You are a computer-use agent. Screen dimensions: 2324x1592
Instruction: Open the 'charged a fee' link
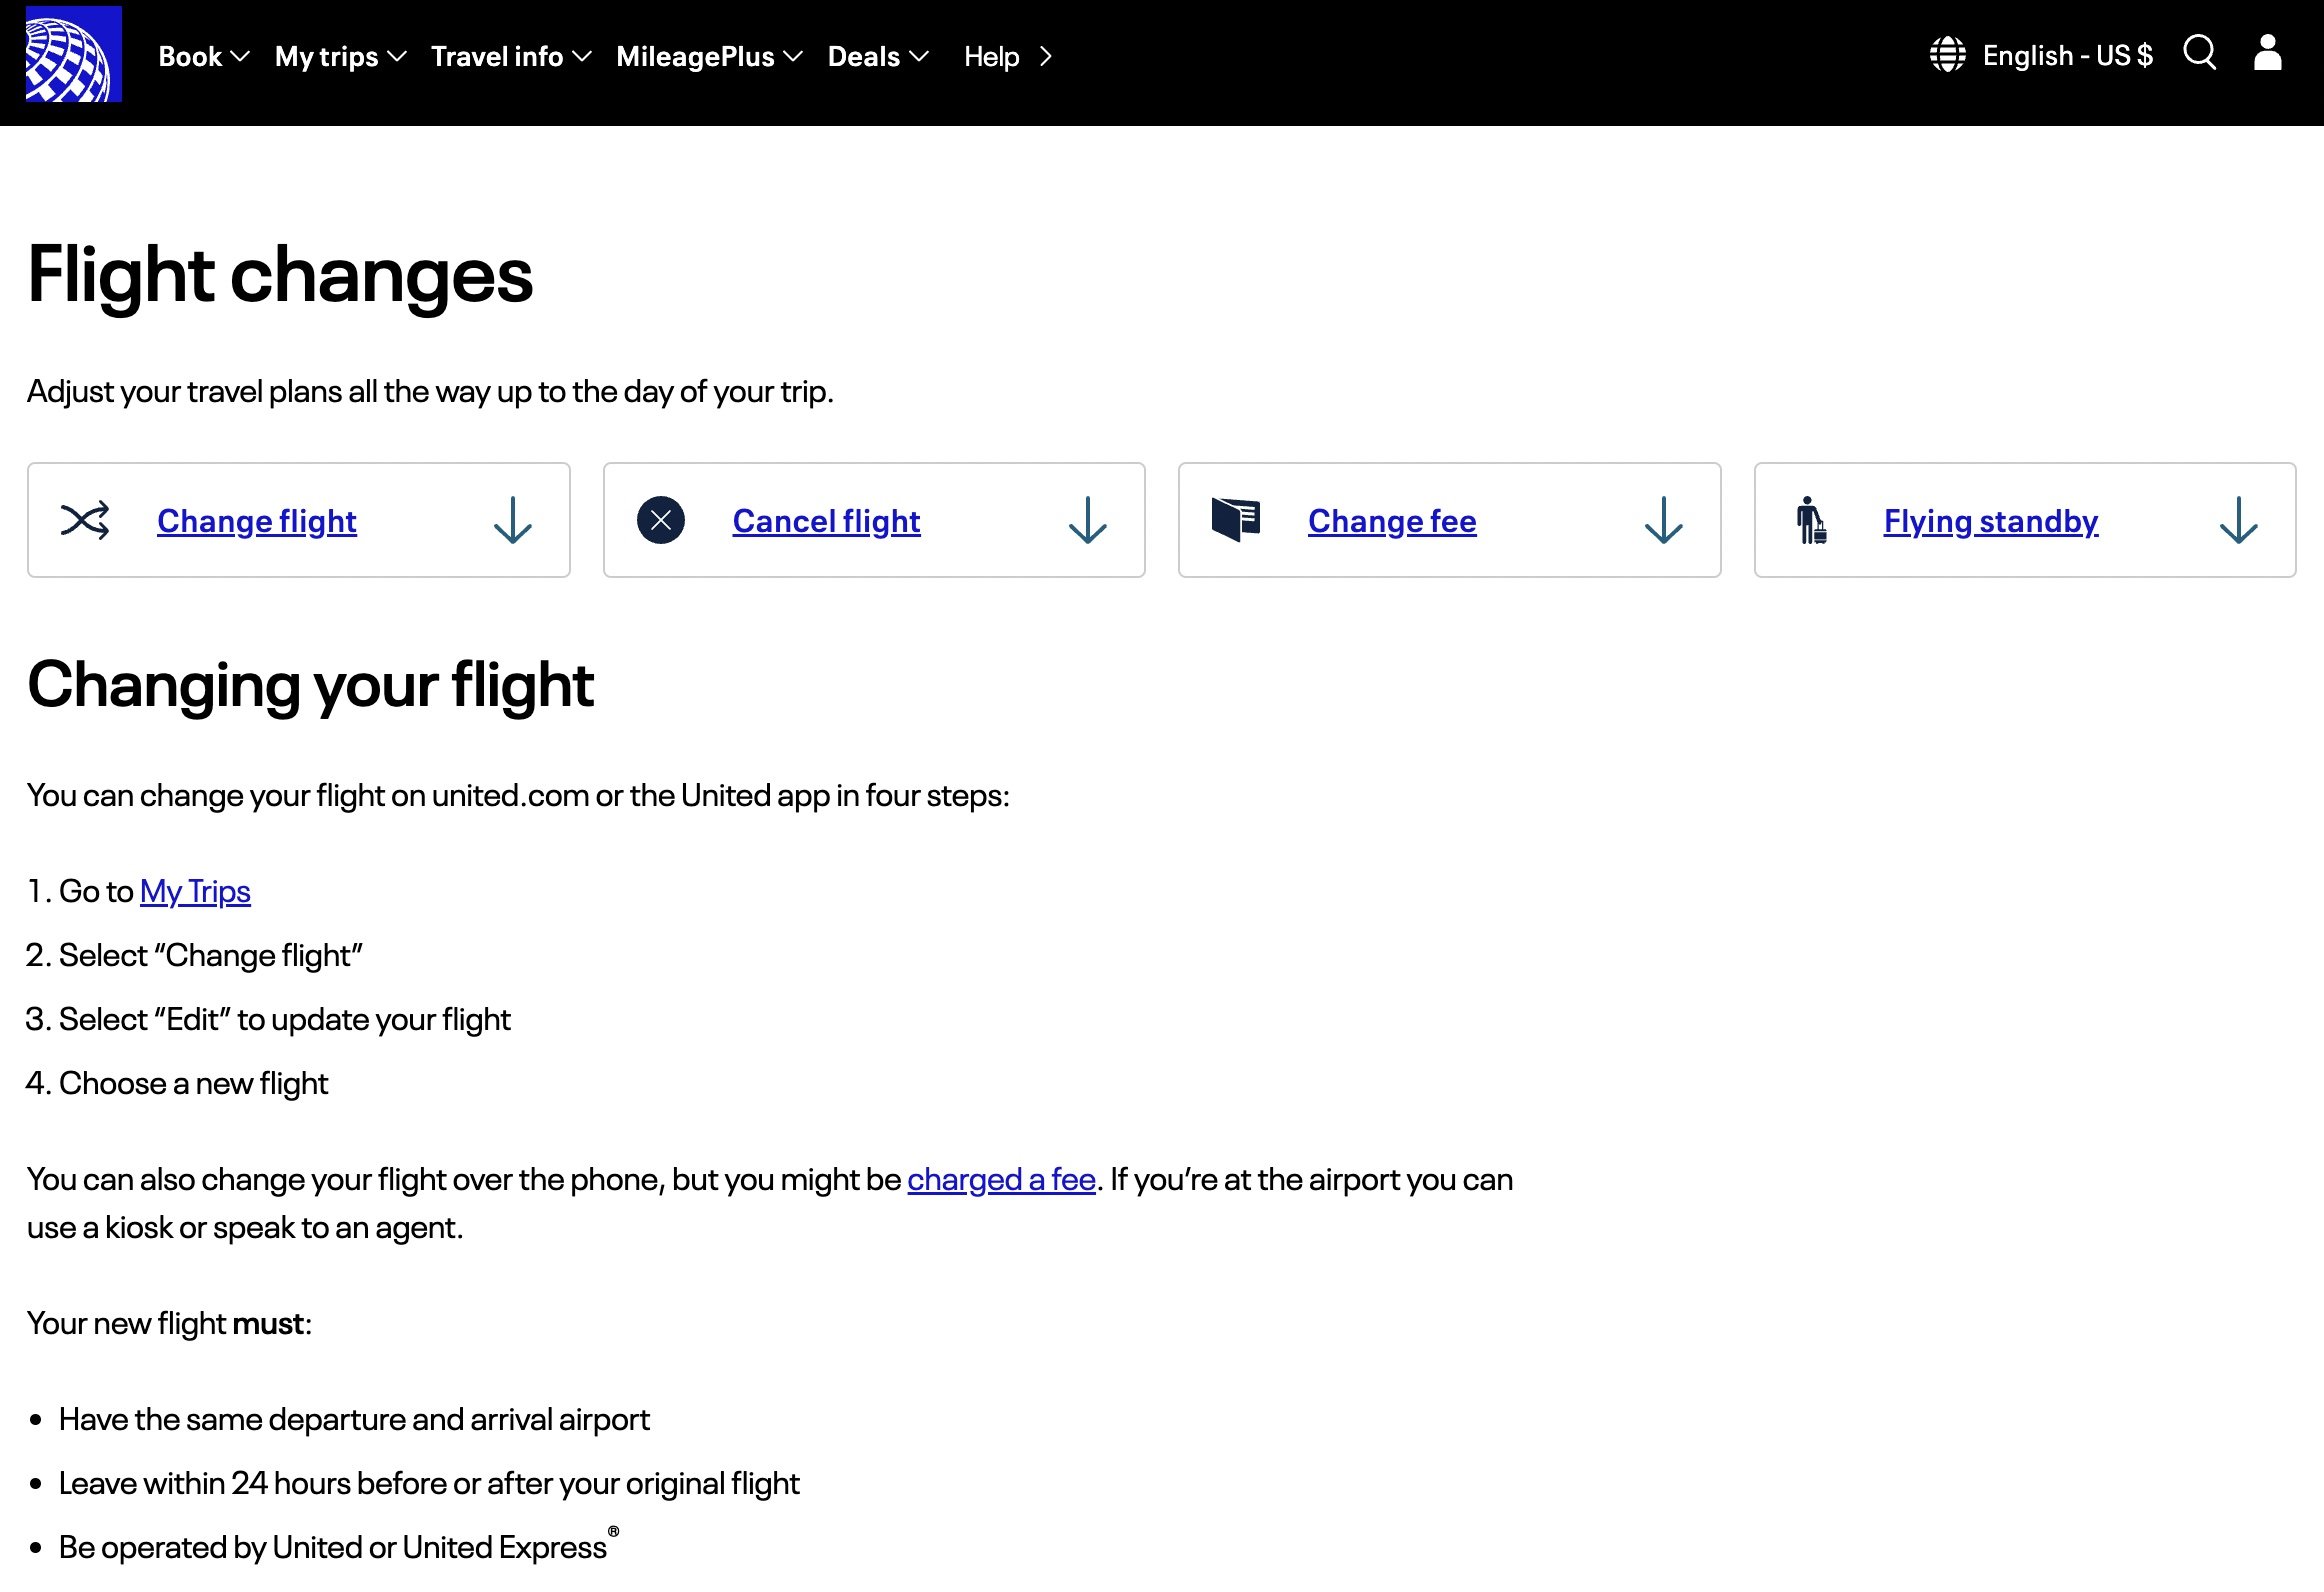(x=1001, y=1179)
